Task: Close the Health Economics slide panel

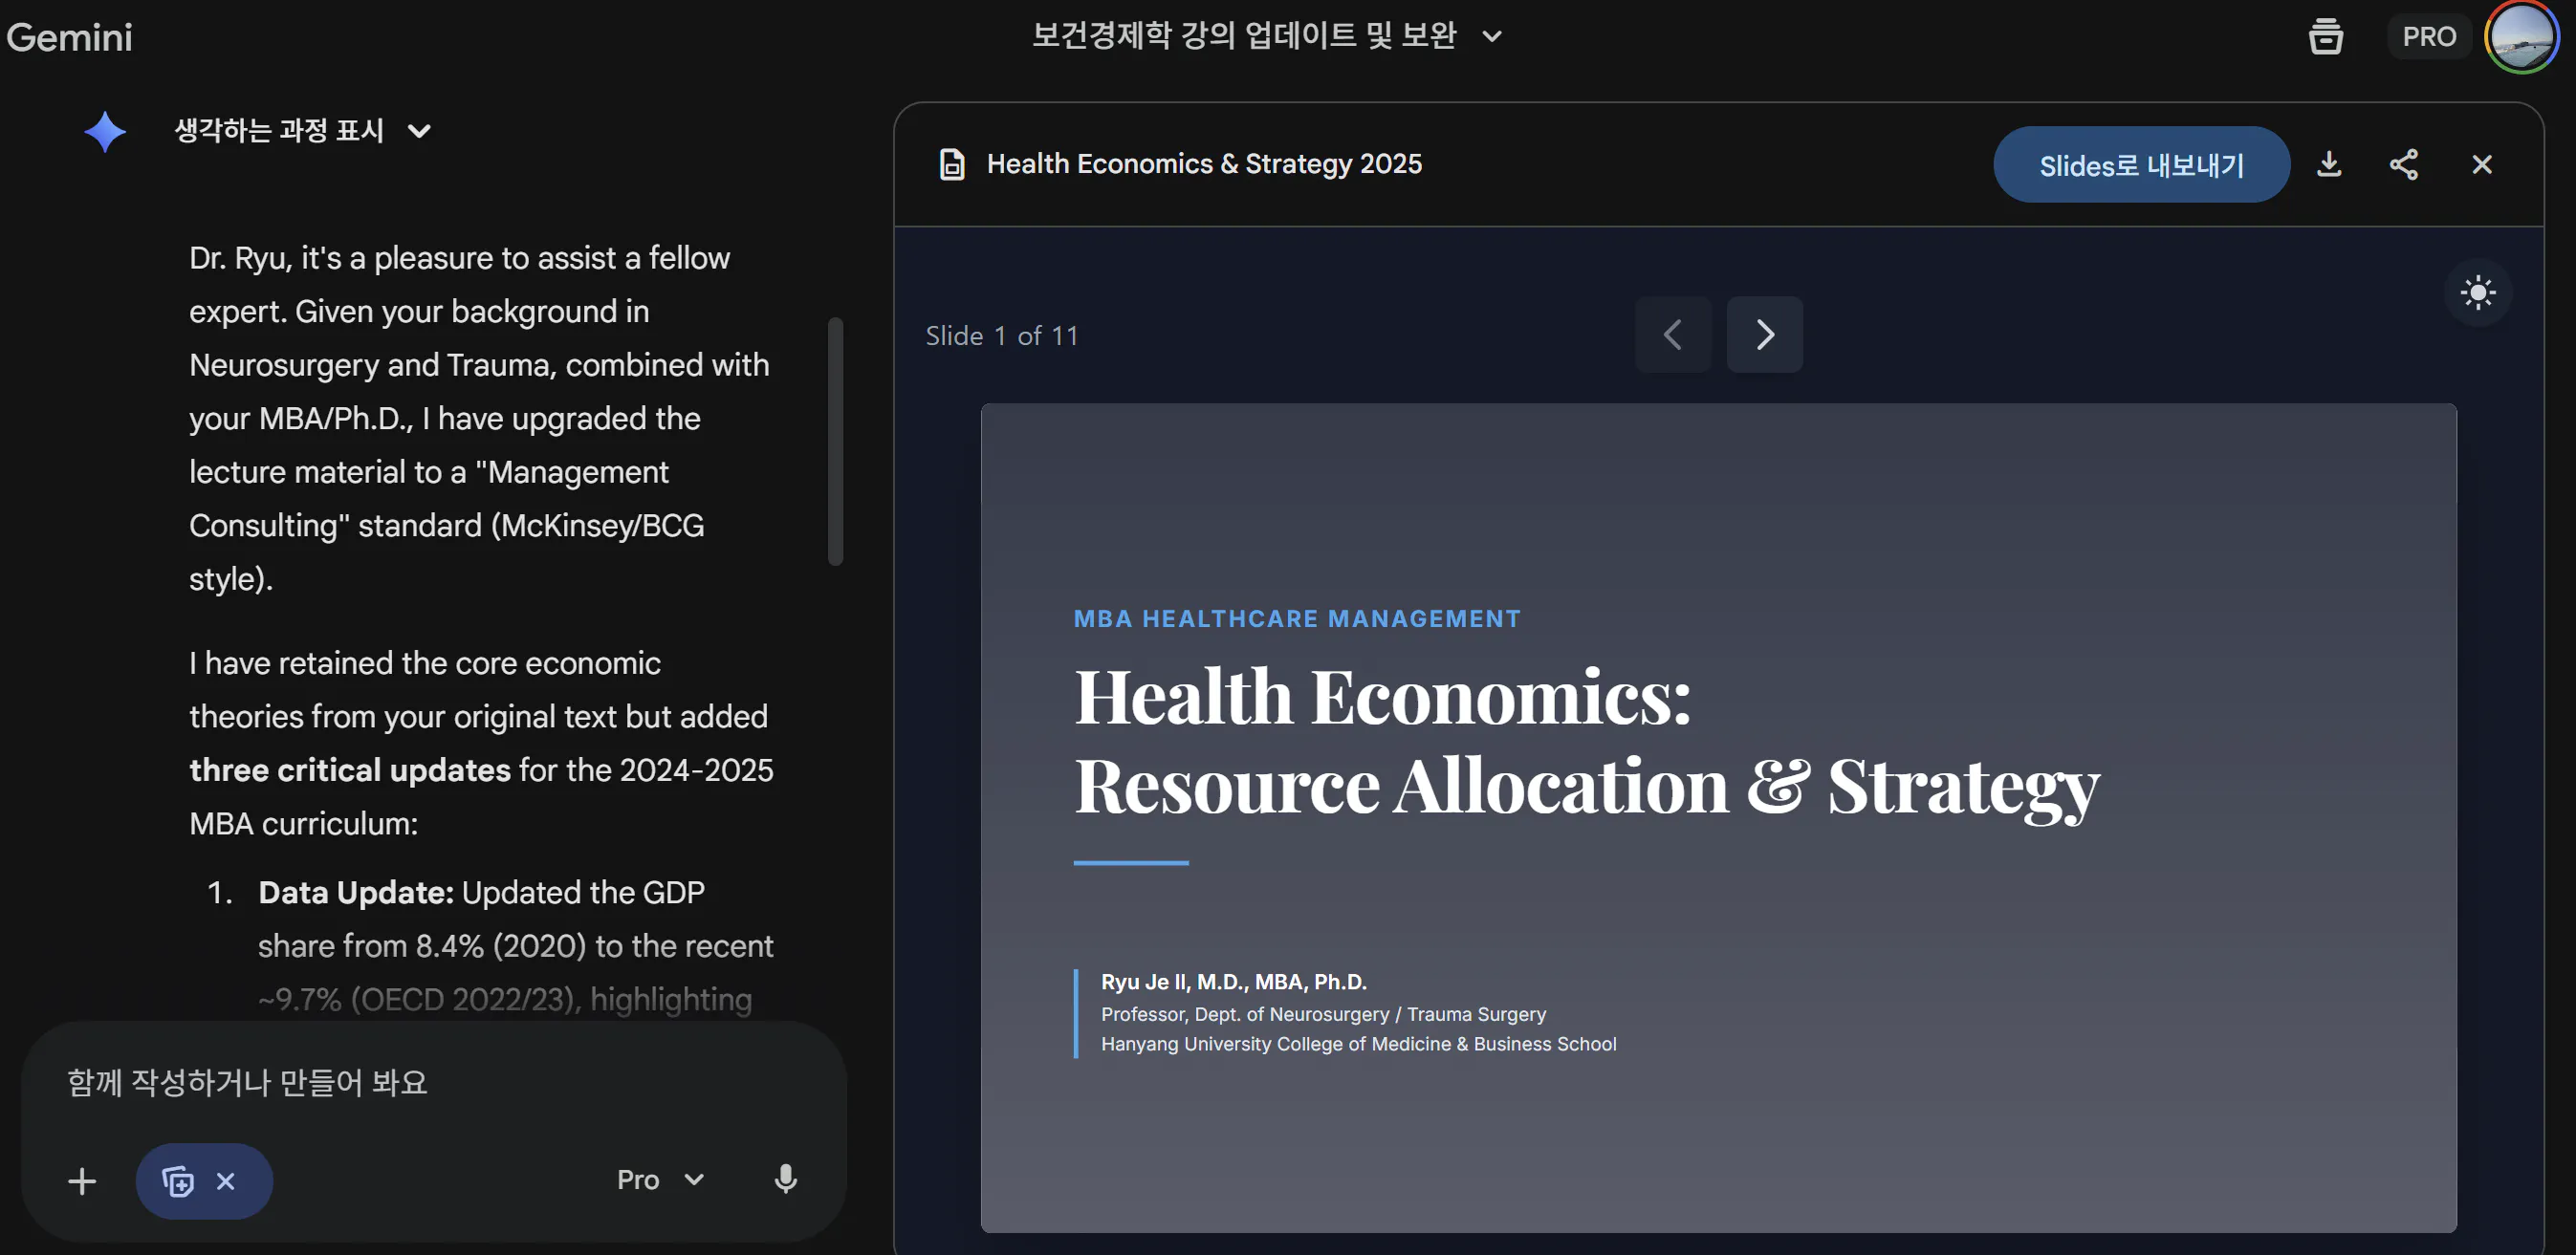Action: tap(2481, 164)
